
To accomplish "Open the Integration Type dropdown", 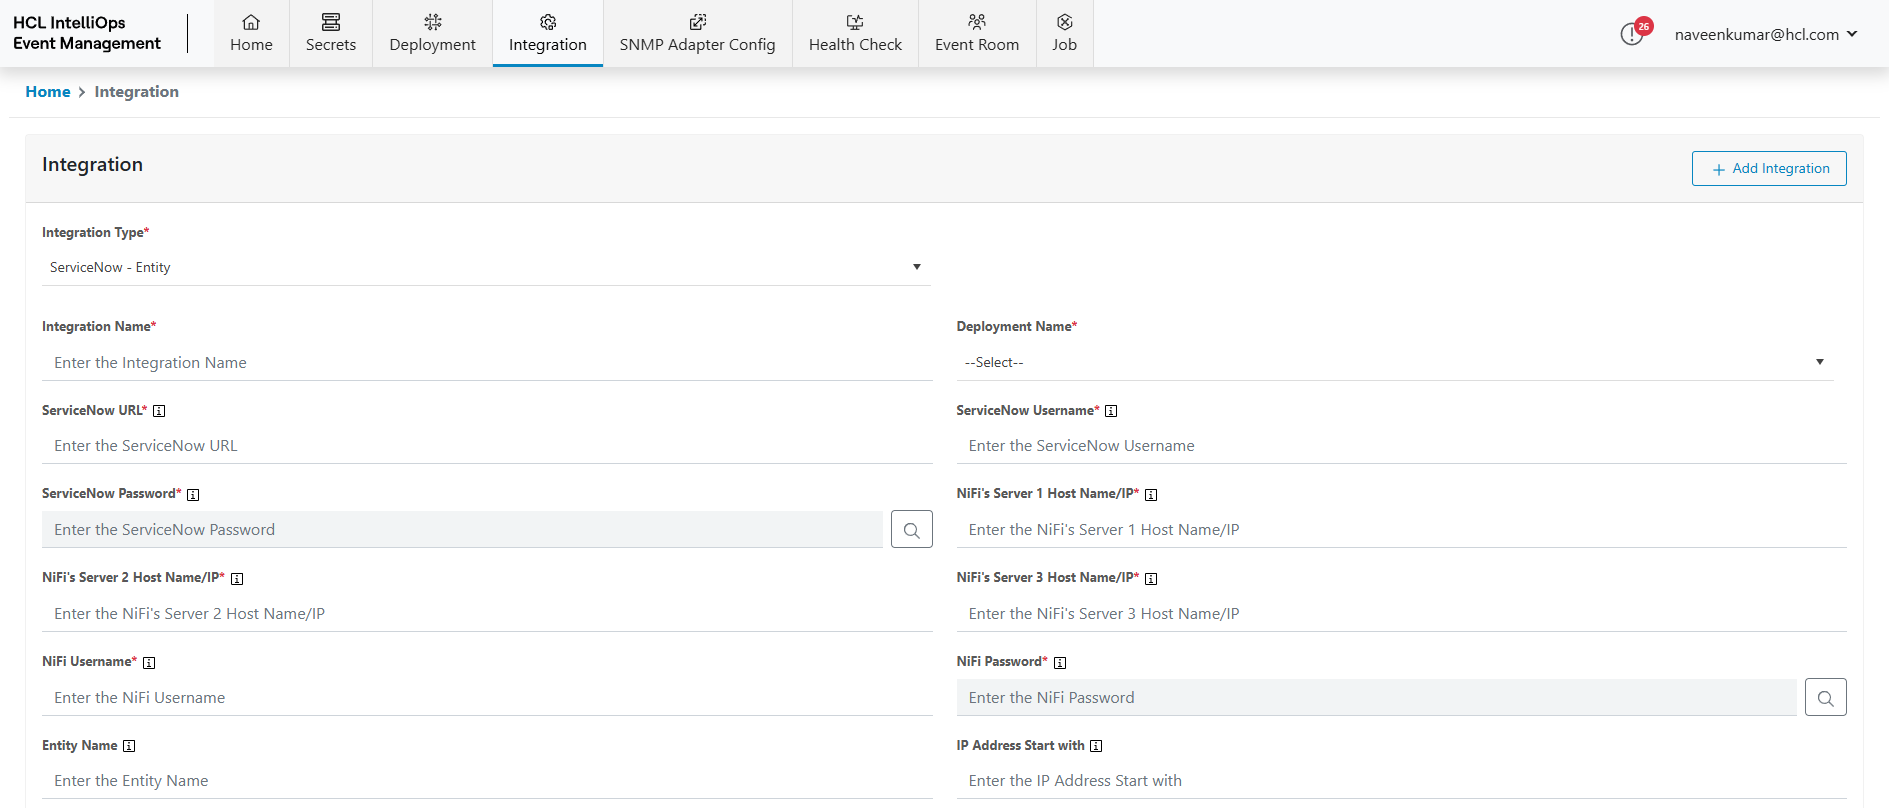I will [486, 267].
